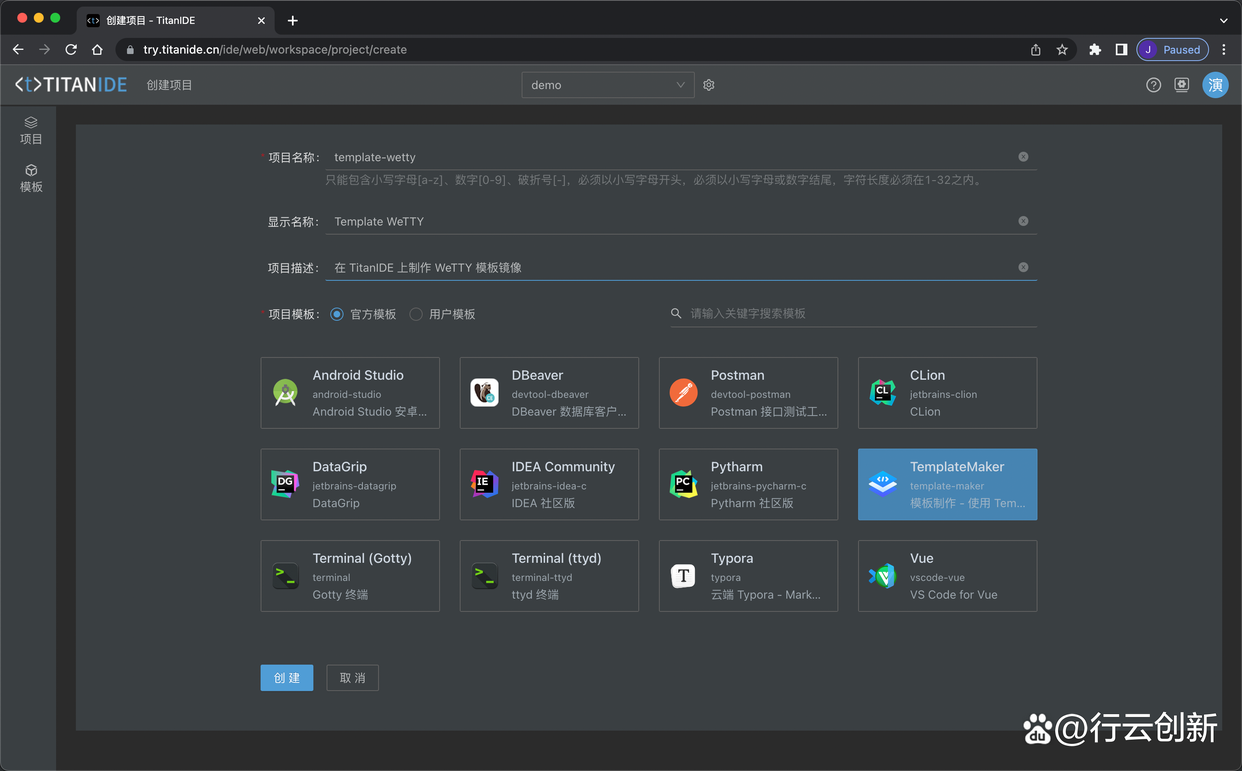Open the Chrome three-dot menu
This screenshot has width=1242, height=771.
[1223, 49]
